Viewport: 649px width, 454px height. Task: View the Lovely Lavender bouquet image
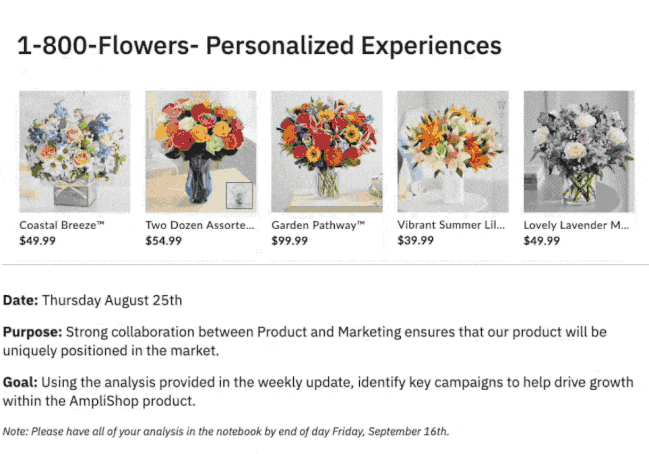click(579, 151)
